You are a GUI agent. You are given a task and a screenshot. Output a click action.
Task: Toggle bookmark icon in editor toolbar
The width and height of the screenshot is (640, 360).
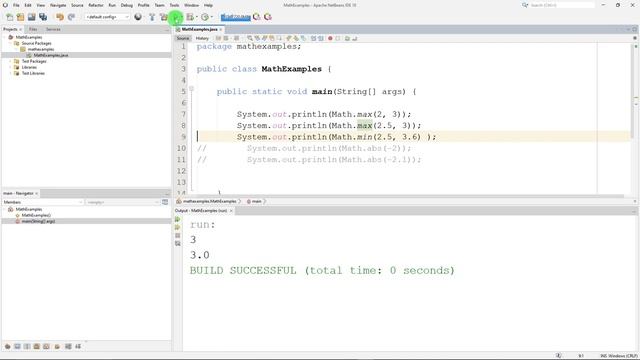tap(302, 38)
